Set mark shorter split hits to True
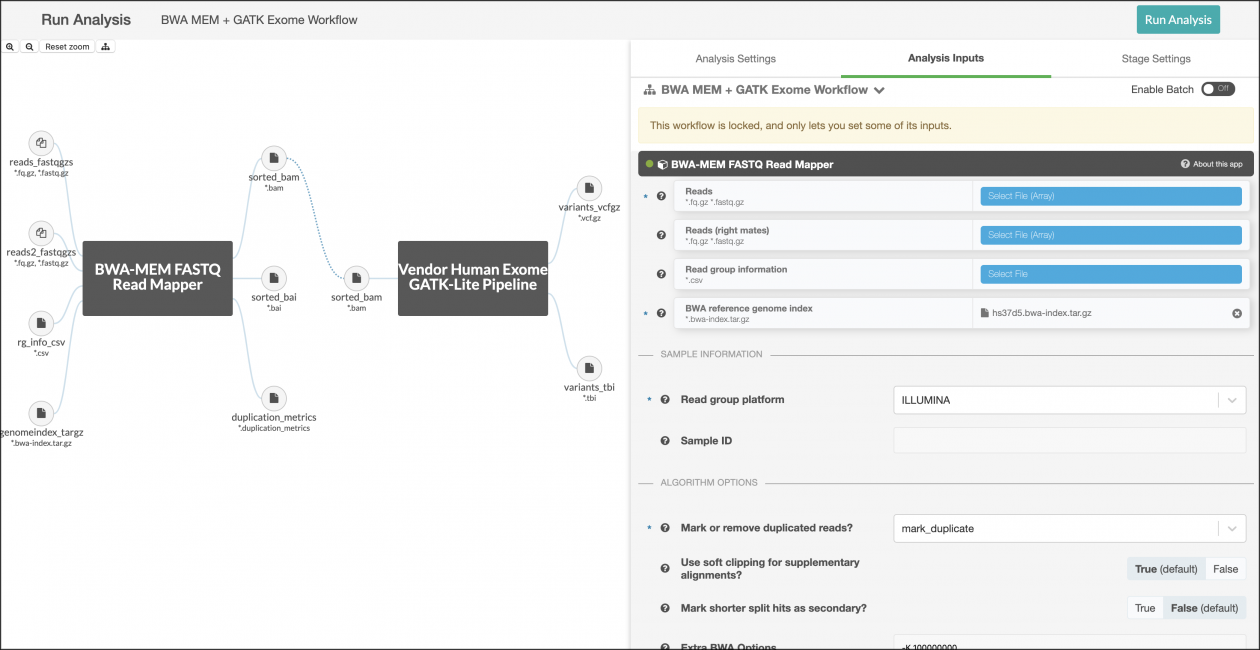This screenshot has width=1260, height=650. tap(1145, 608)
